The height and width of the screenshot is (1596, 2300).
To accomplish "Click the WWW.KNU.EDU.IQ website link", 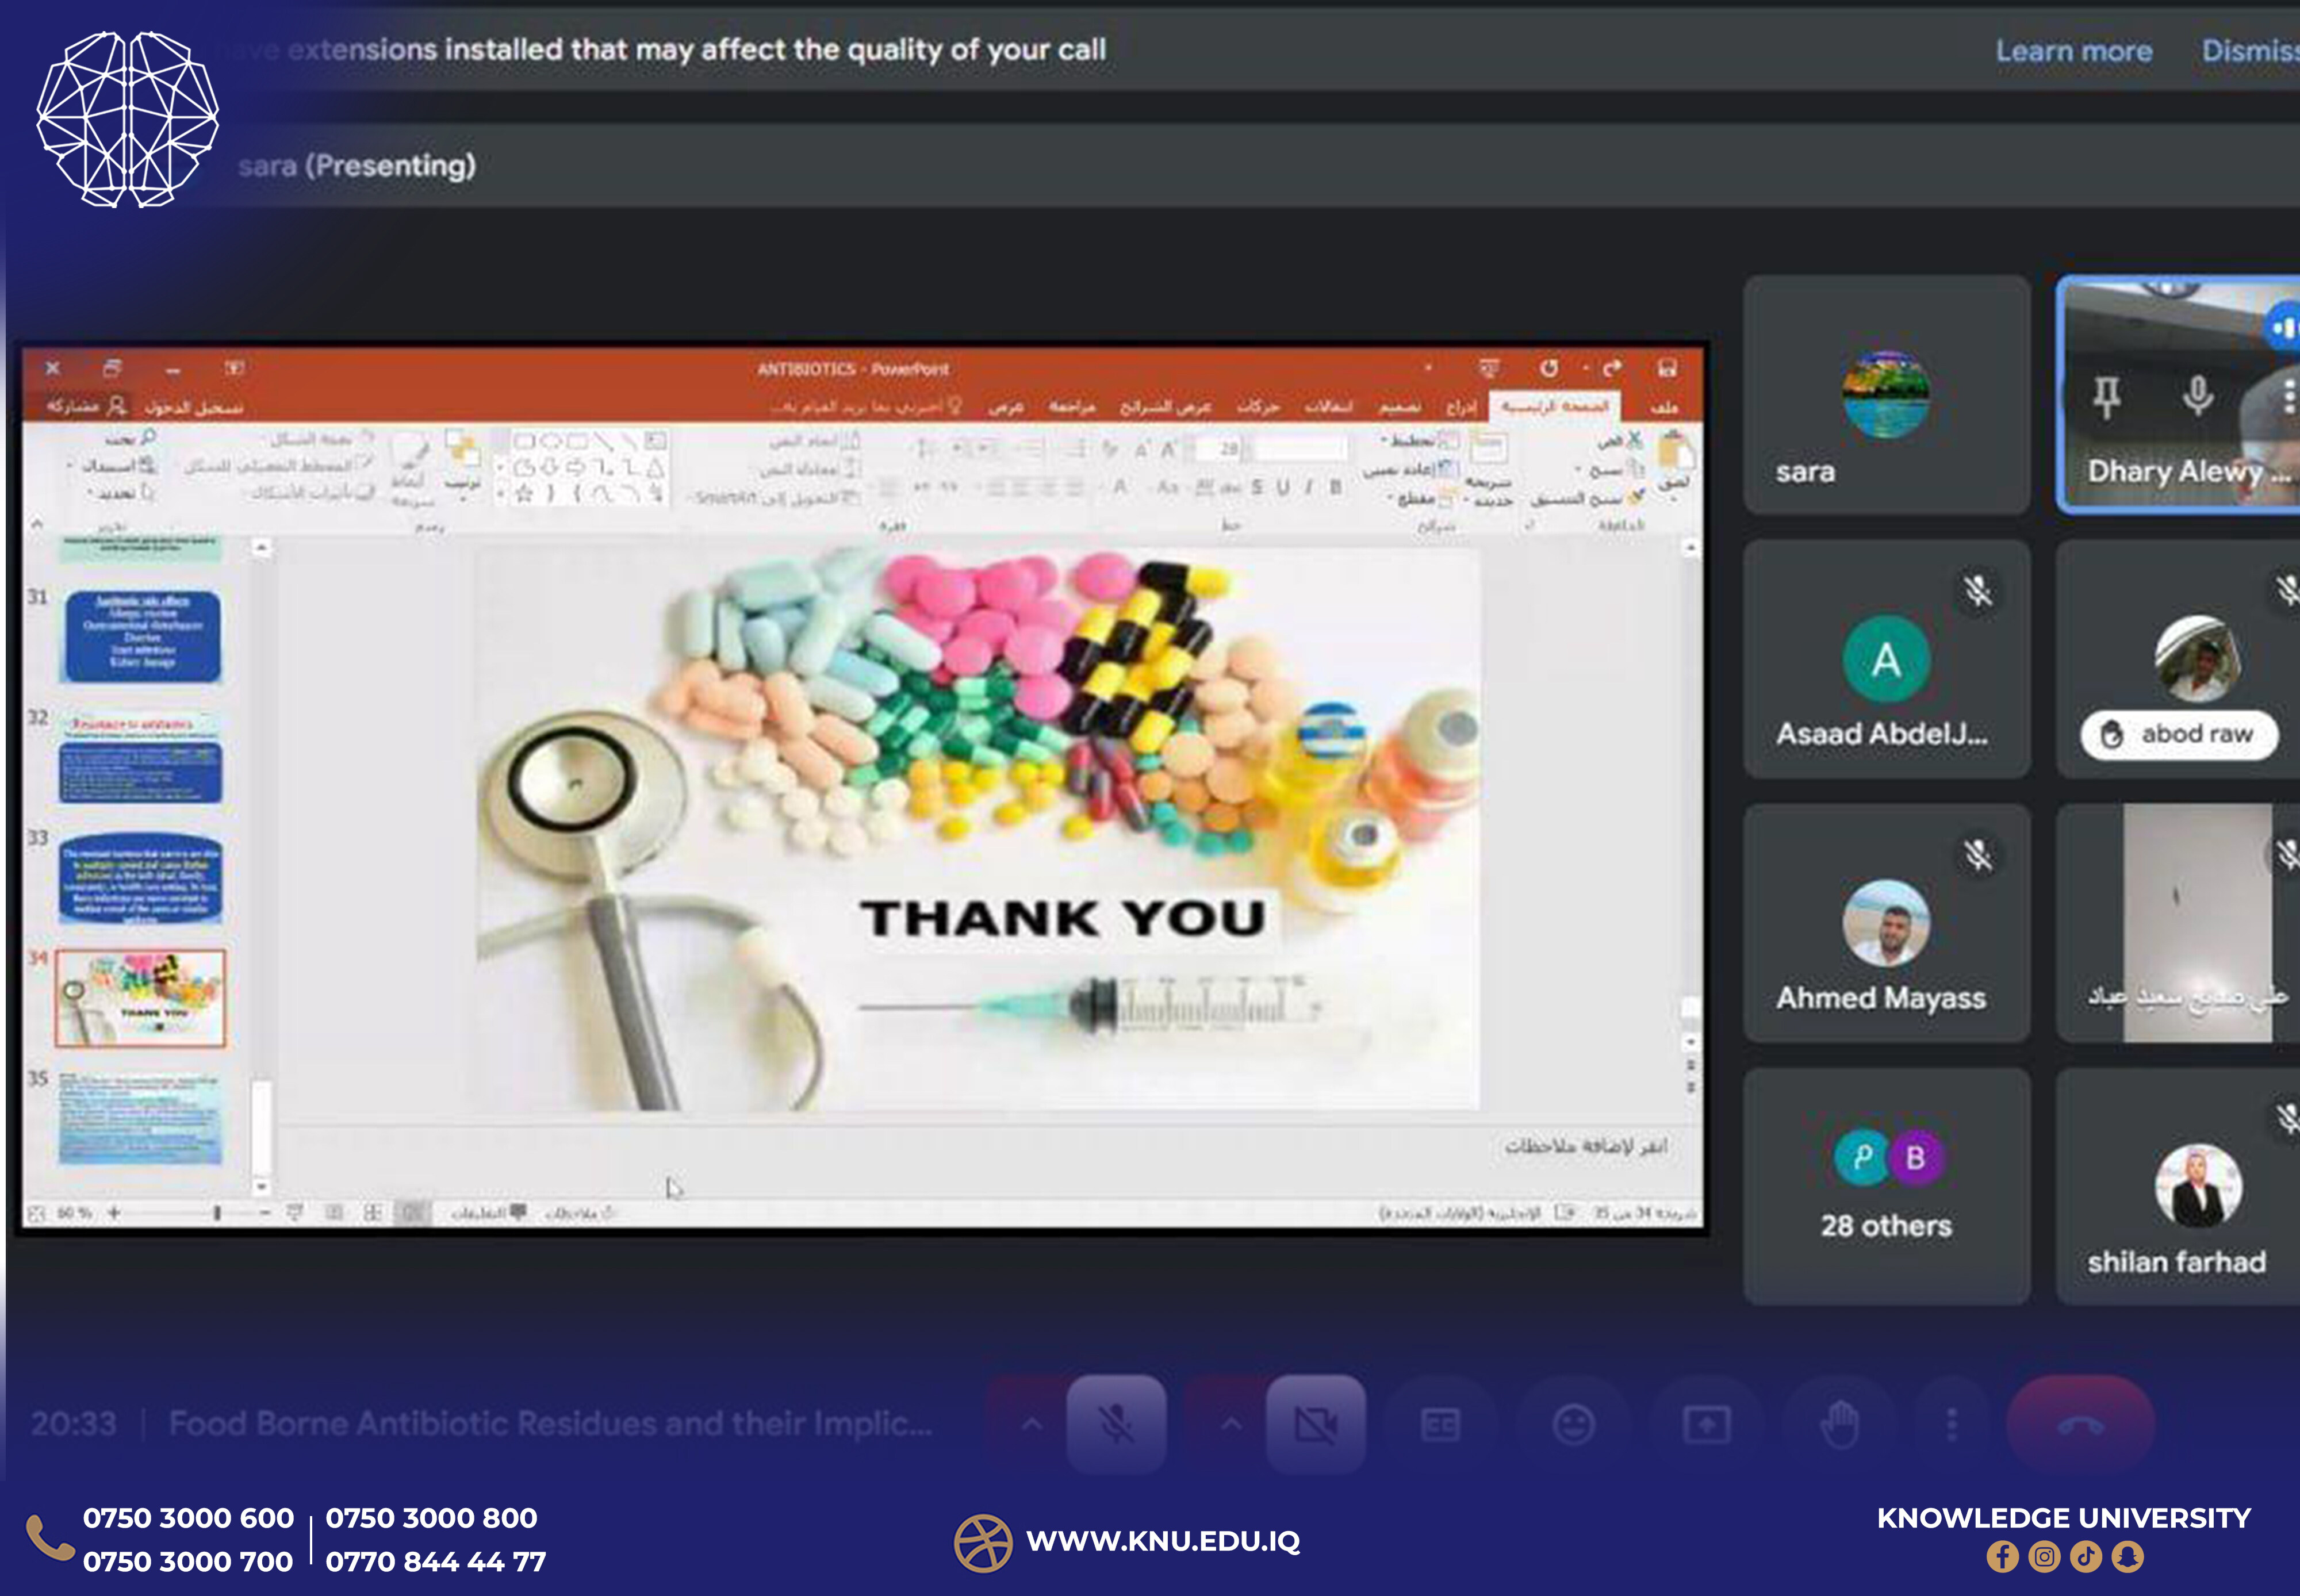I will click(1162, 1541).
